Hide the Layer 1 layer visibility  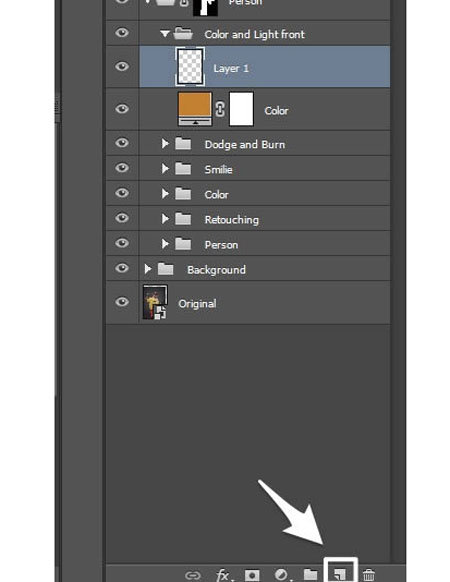[122, 66]
